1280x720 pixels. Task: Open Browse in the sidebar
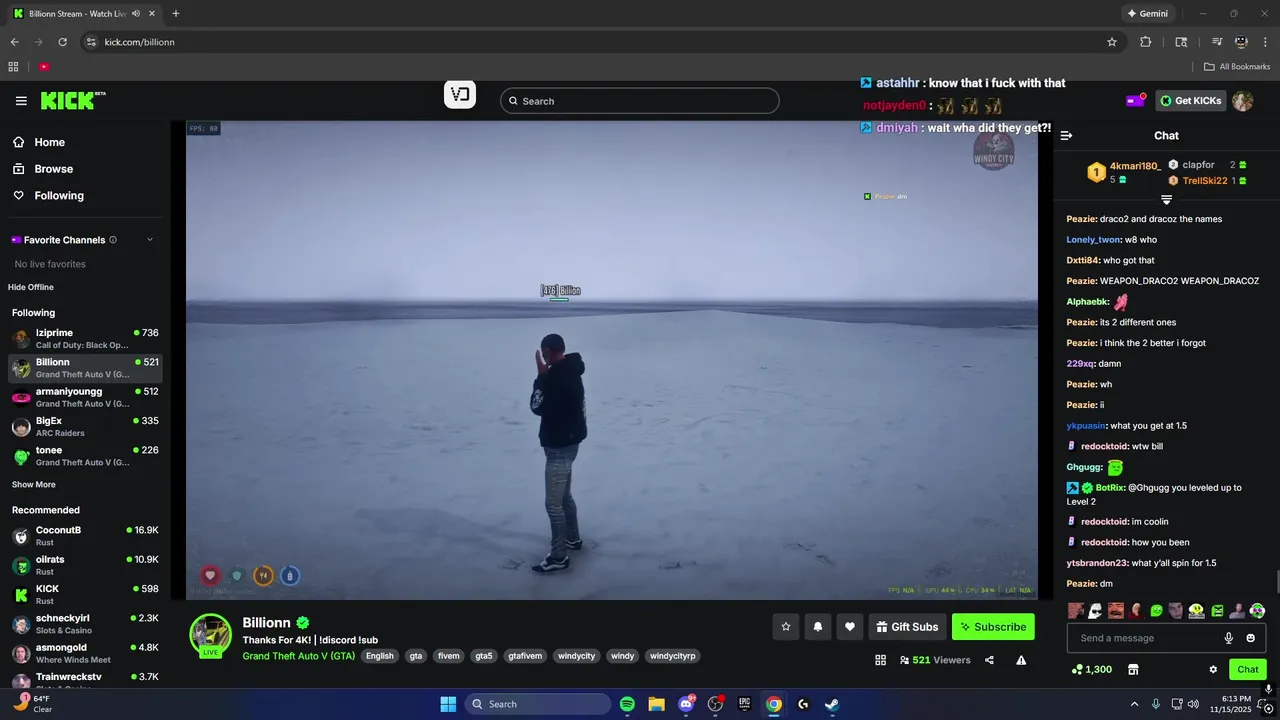click(x=85, y=169)
